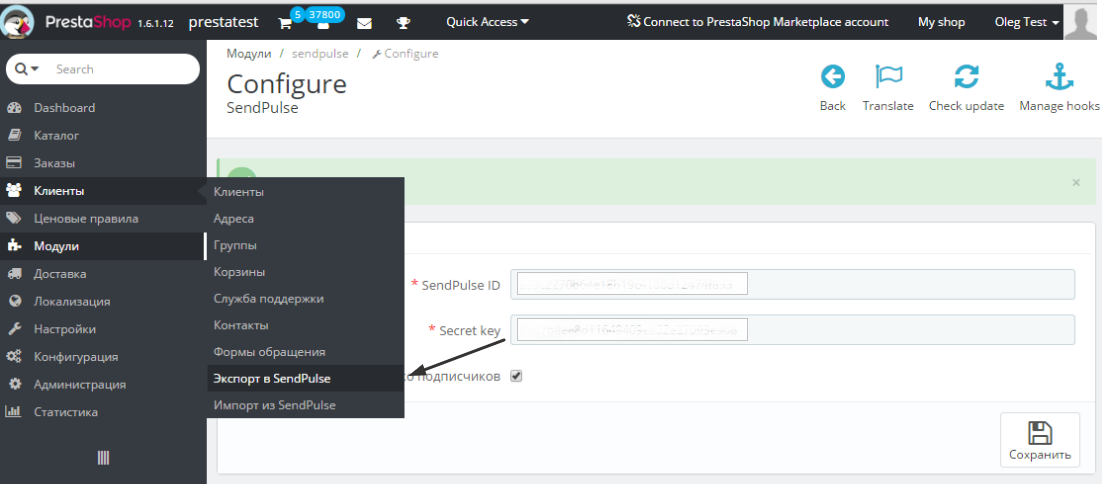
Task: Click the Доставка truck icon
Action: (x=14, y=273)
